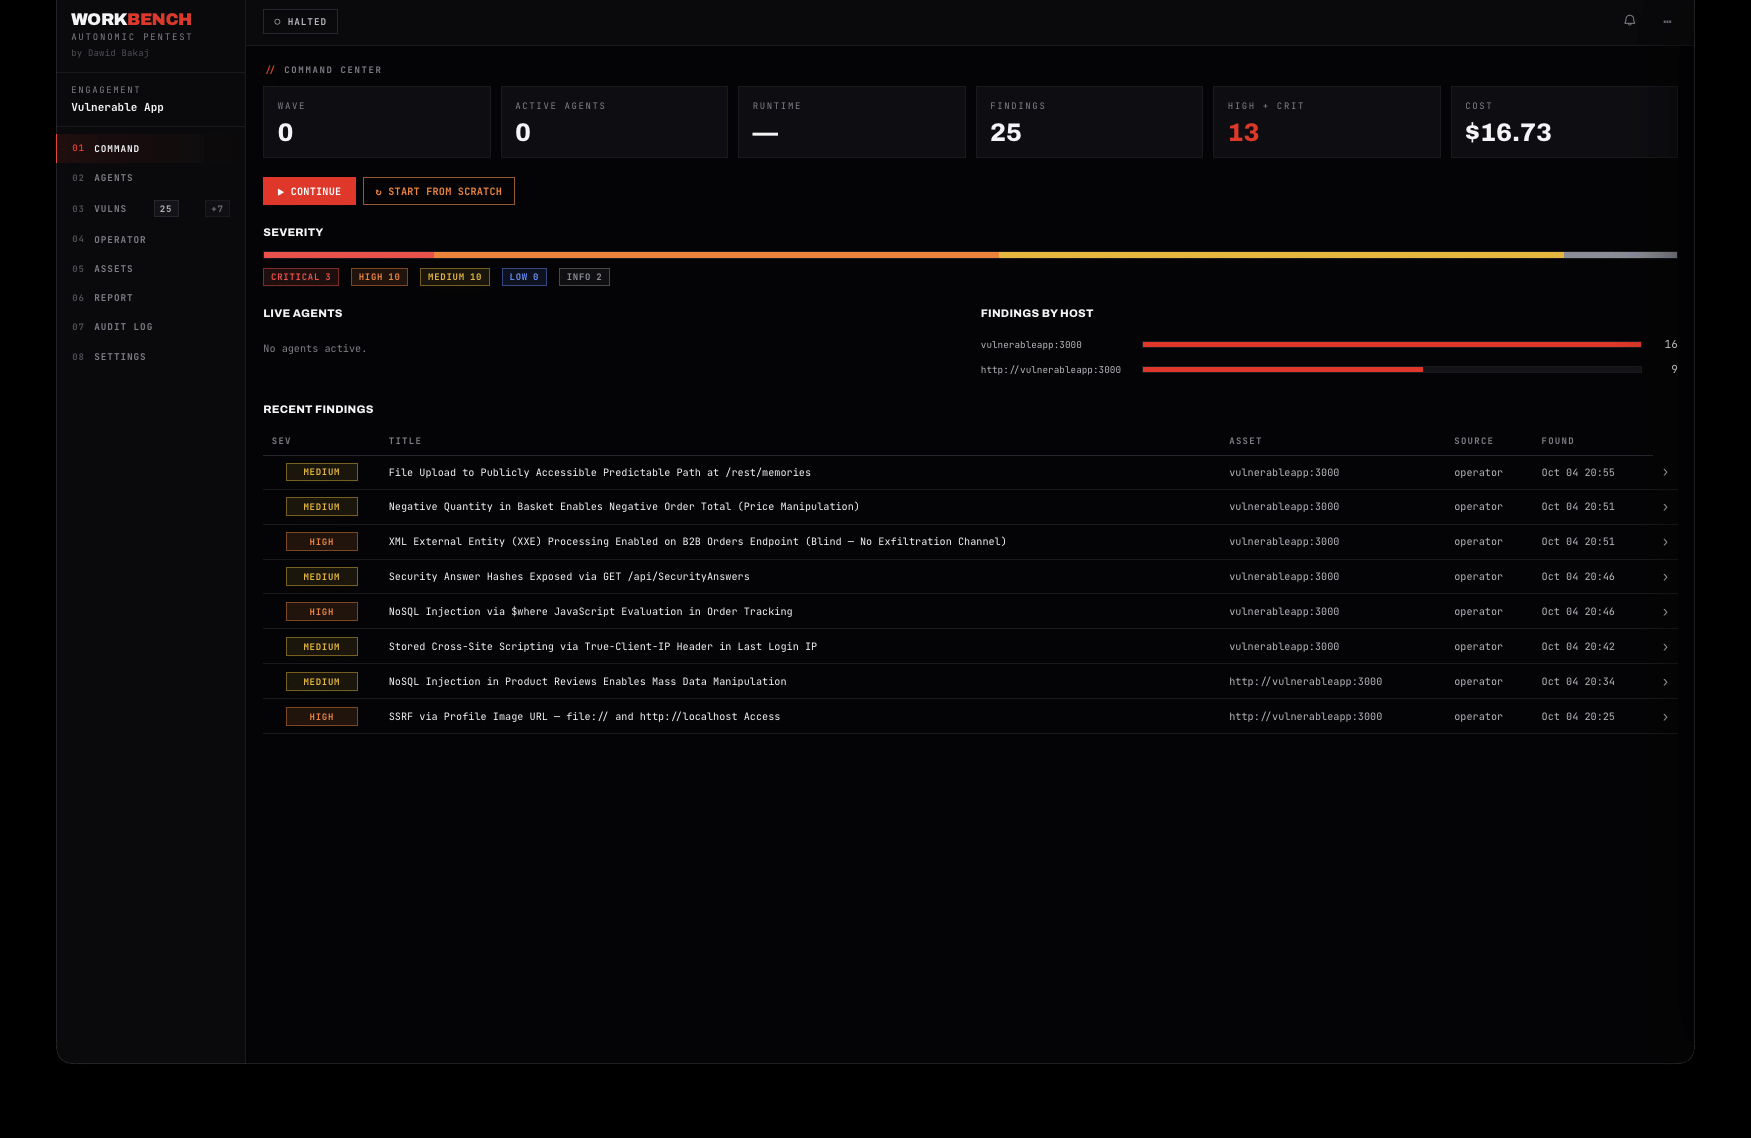Expand the XML External Entity finding chevron
The height and width of the screenshot is (1138, 1751).
click(1665, 542)
